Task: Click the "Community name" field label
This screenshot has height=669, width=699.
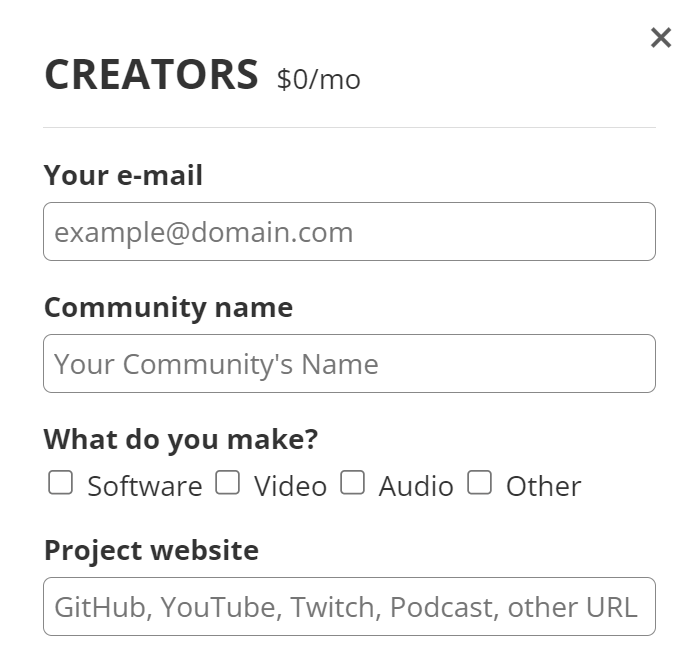Action: (168, 307)
